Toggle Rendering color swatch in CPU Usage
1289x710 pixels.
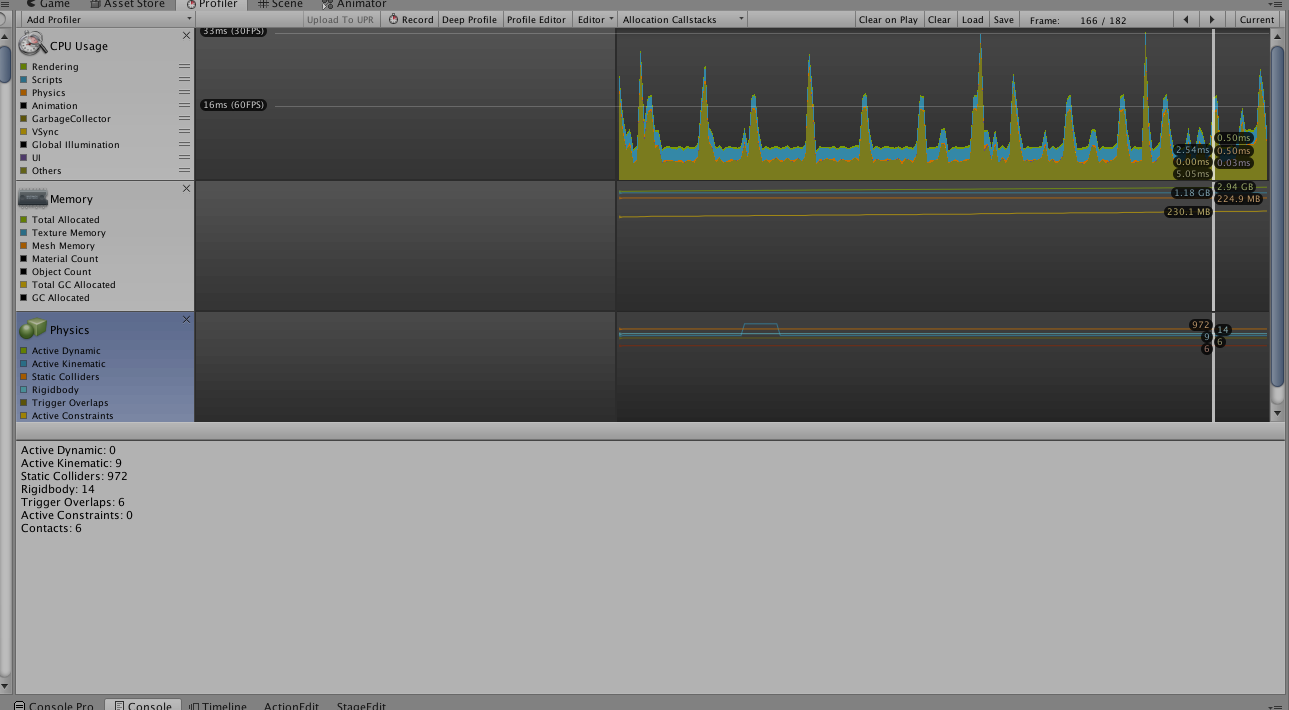(x=23, y=67)
